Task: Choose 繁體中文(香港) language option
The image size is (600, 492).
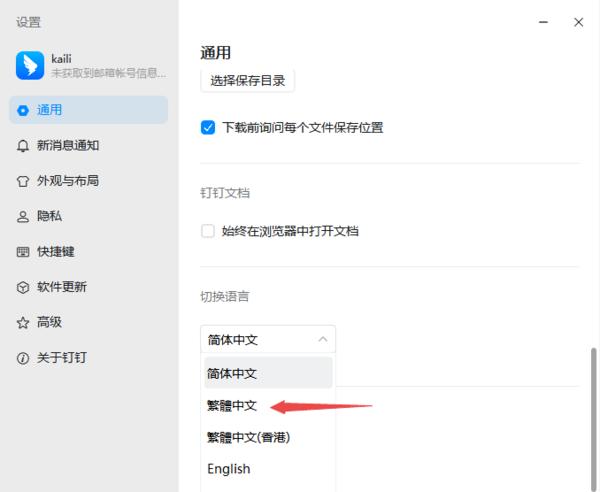Action: click(x=248, y=437)
